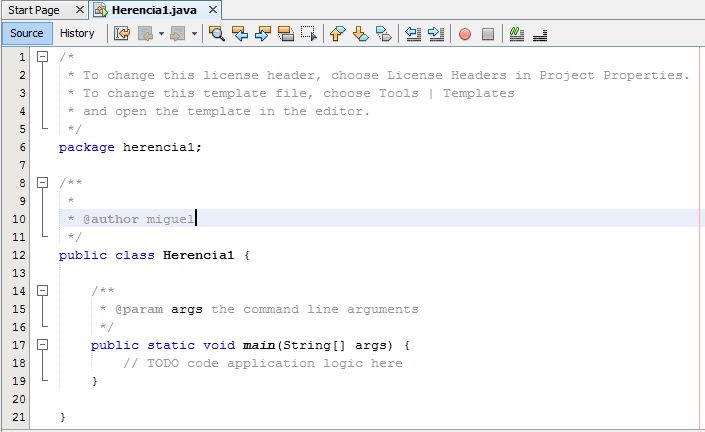
Task: Open the Start Page tab
Action: tap(34, 9)
